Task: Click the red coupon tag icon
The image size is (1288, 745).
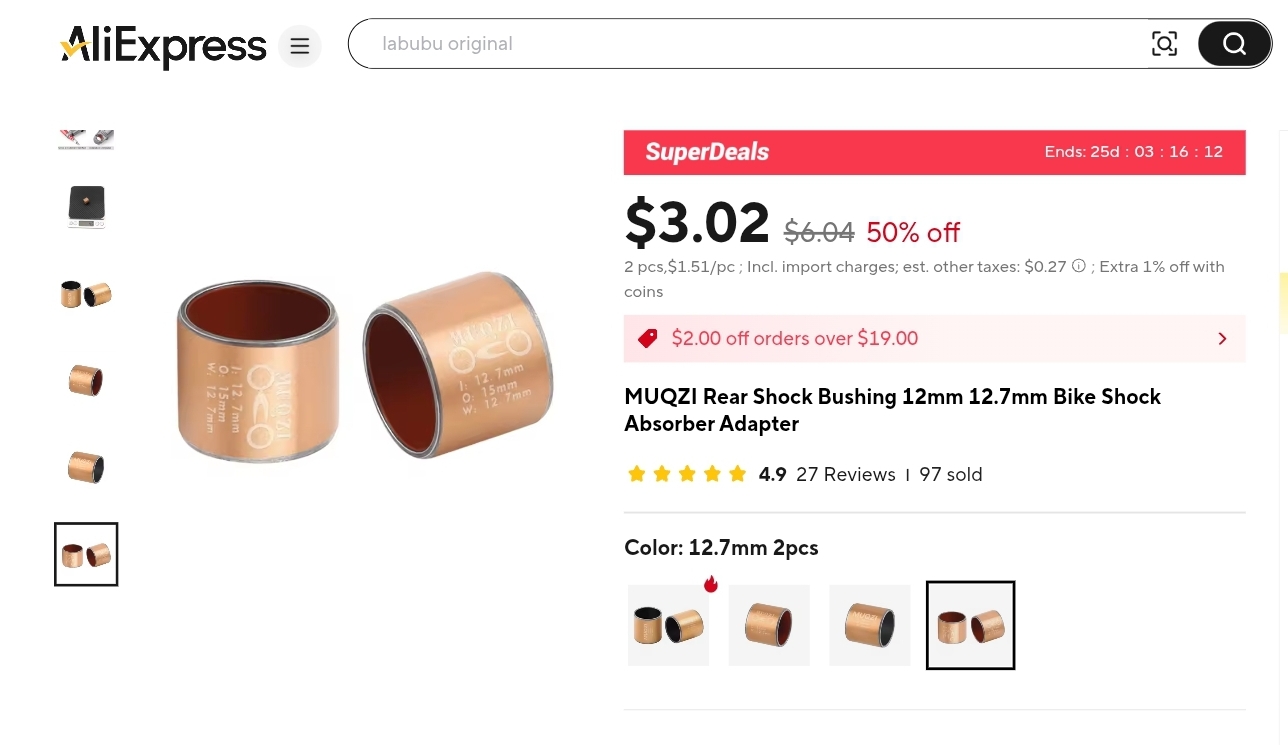Action: [x=648, y=339]
